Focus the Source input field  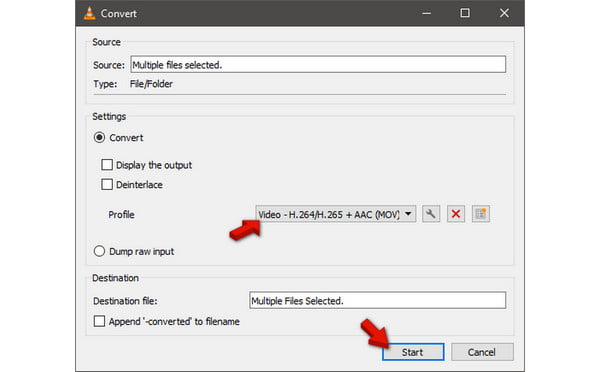[318, 64]
